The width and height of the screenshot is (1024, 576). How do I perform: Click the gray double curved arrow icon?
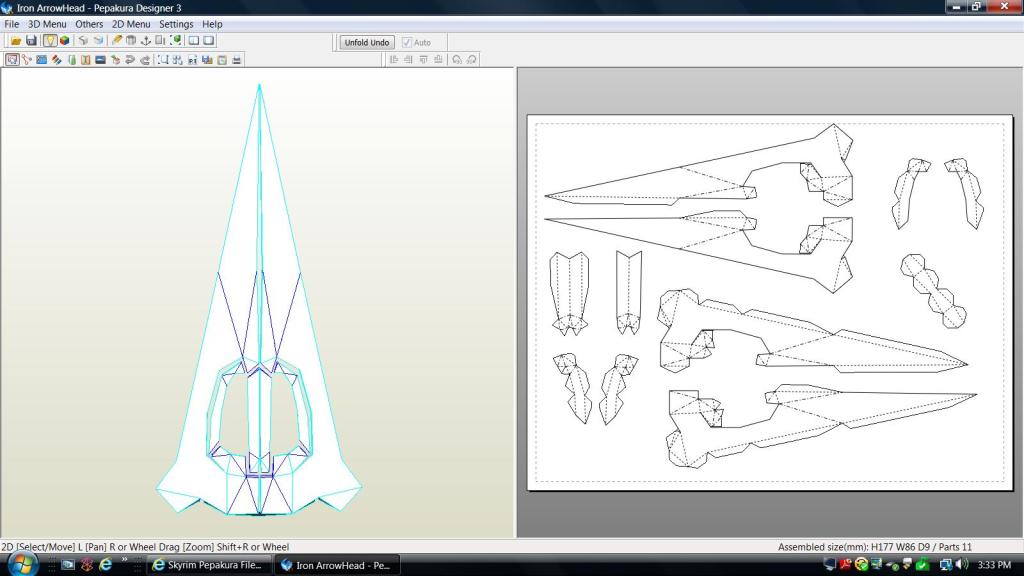pos(130,59)
